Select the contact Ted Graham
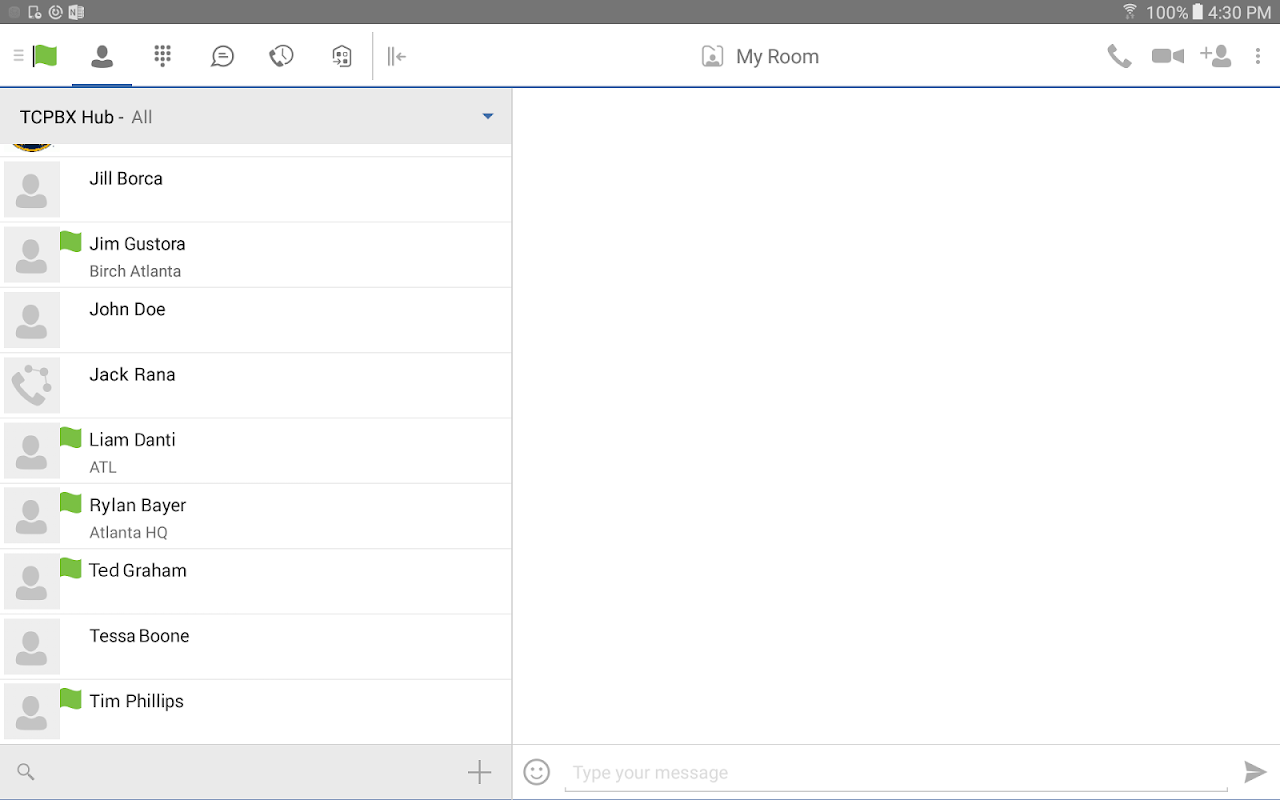This screenshot has width=1280, height=800. coord(256,581)
